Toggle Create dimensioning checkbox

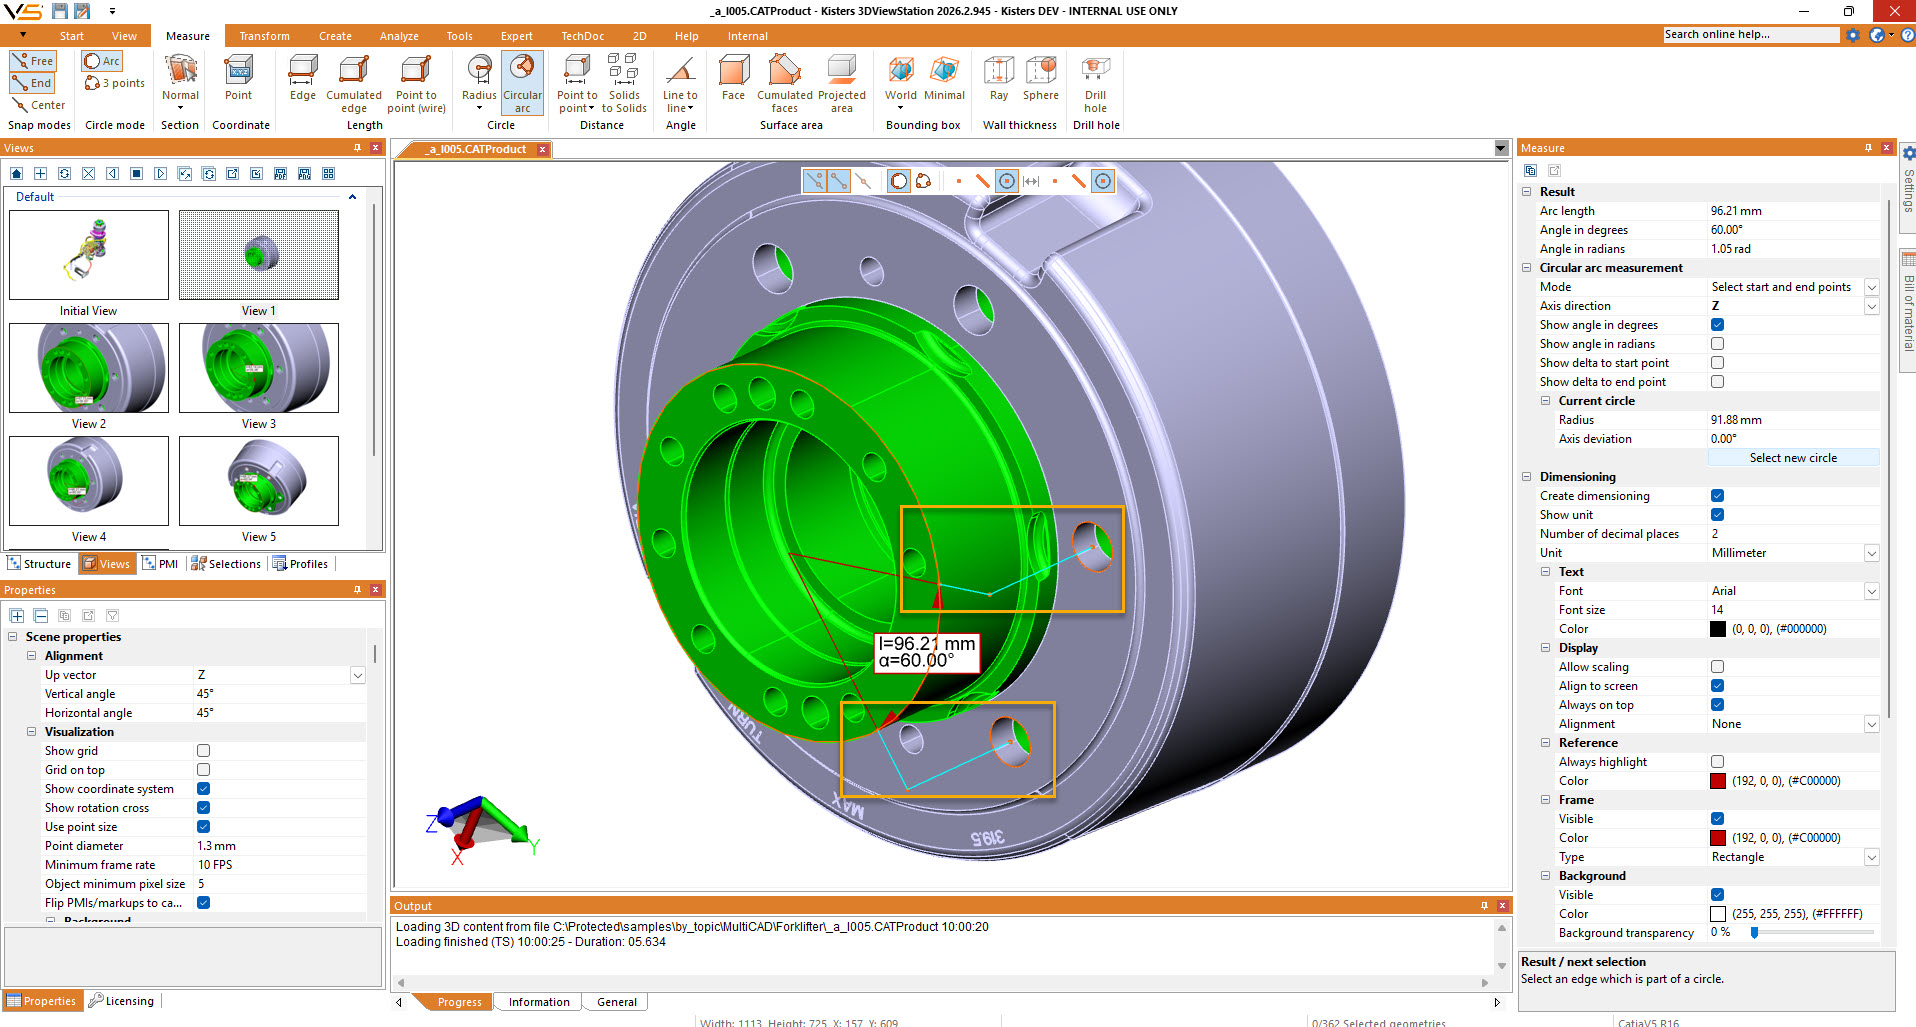pos(1717,496)
